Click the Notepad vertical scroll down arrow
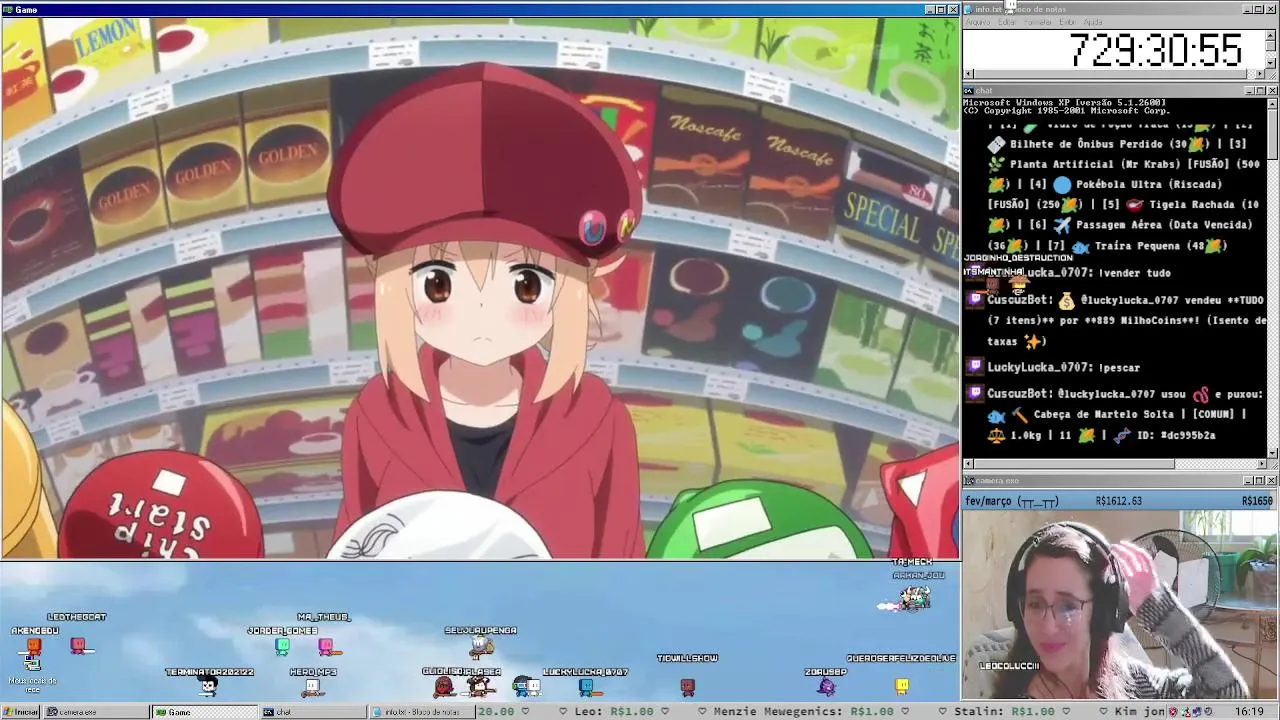 (1272, 62)
